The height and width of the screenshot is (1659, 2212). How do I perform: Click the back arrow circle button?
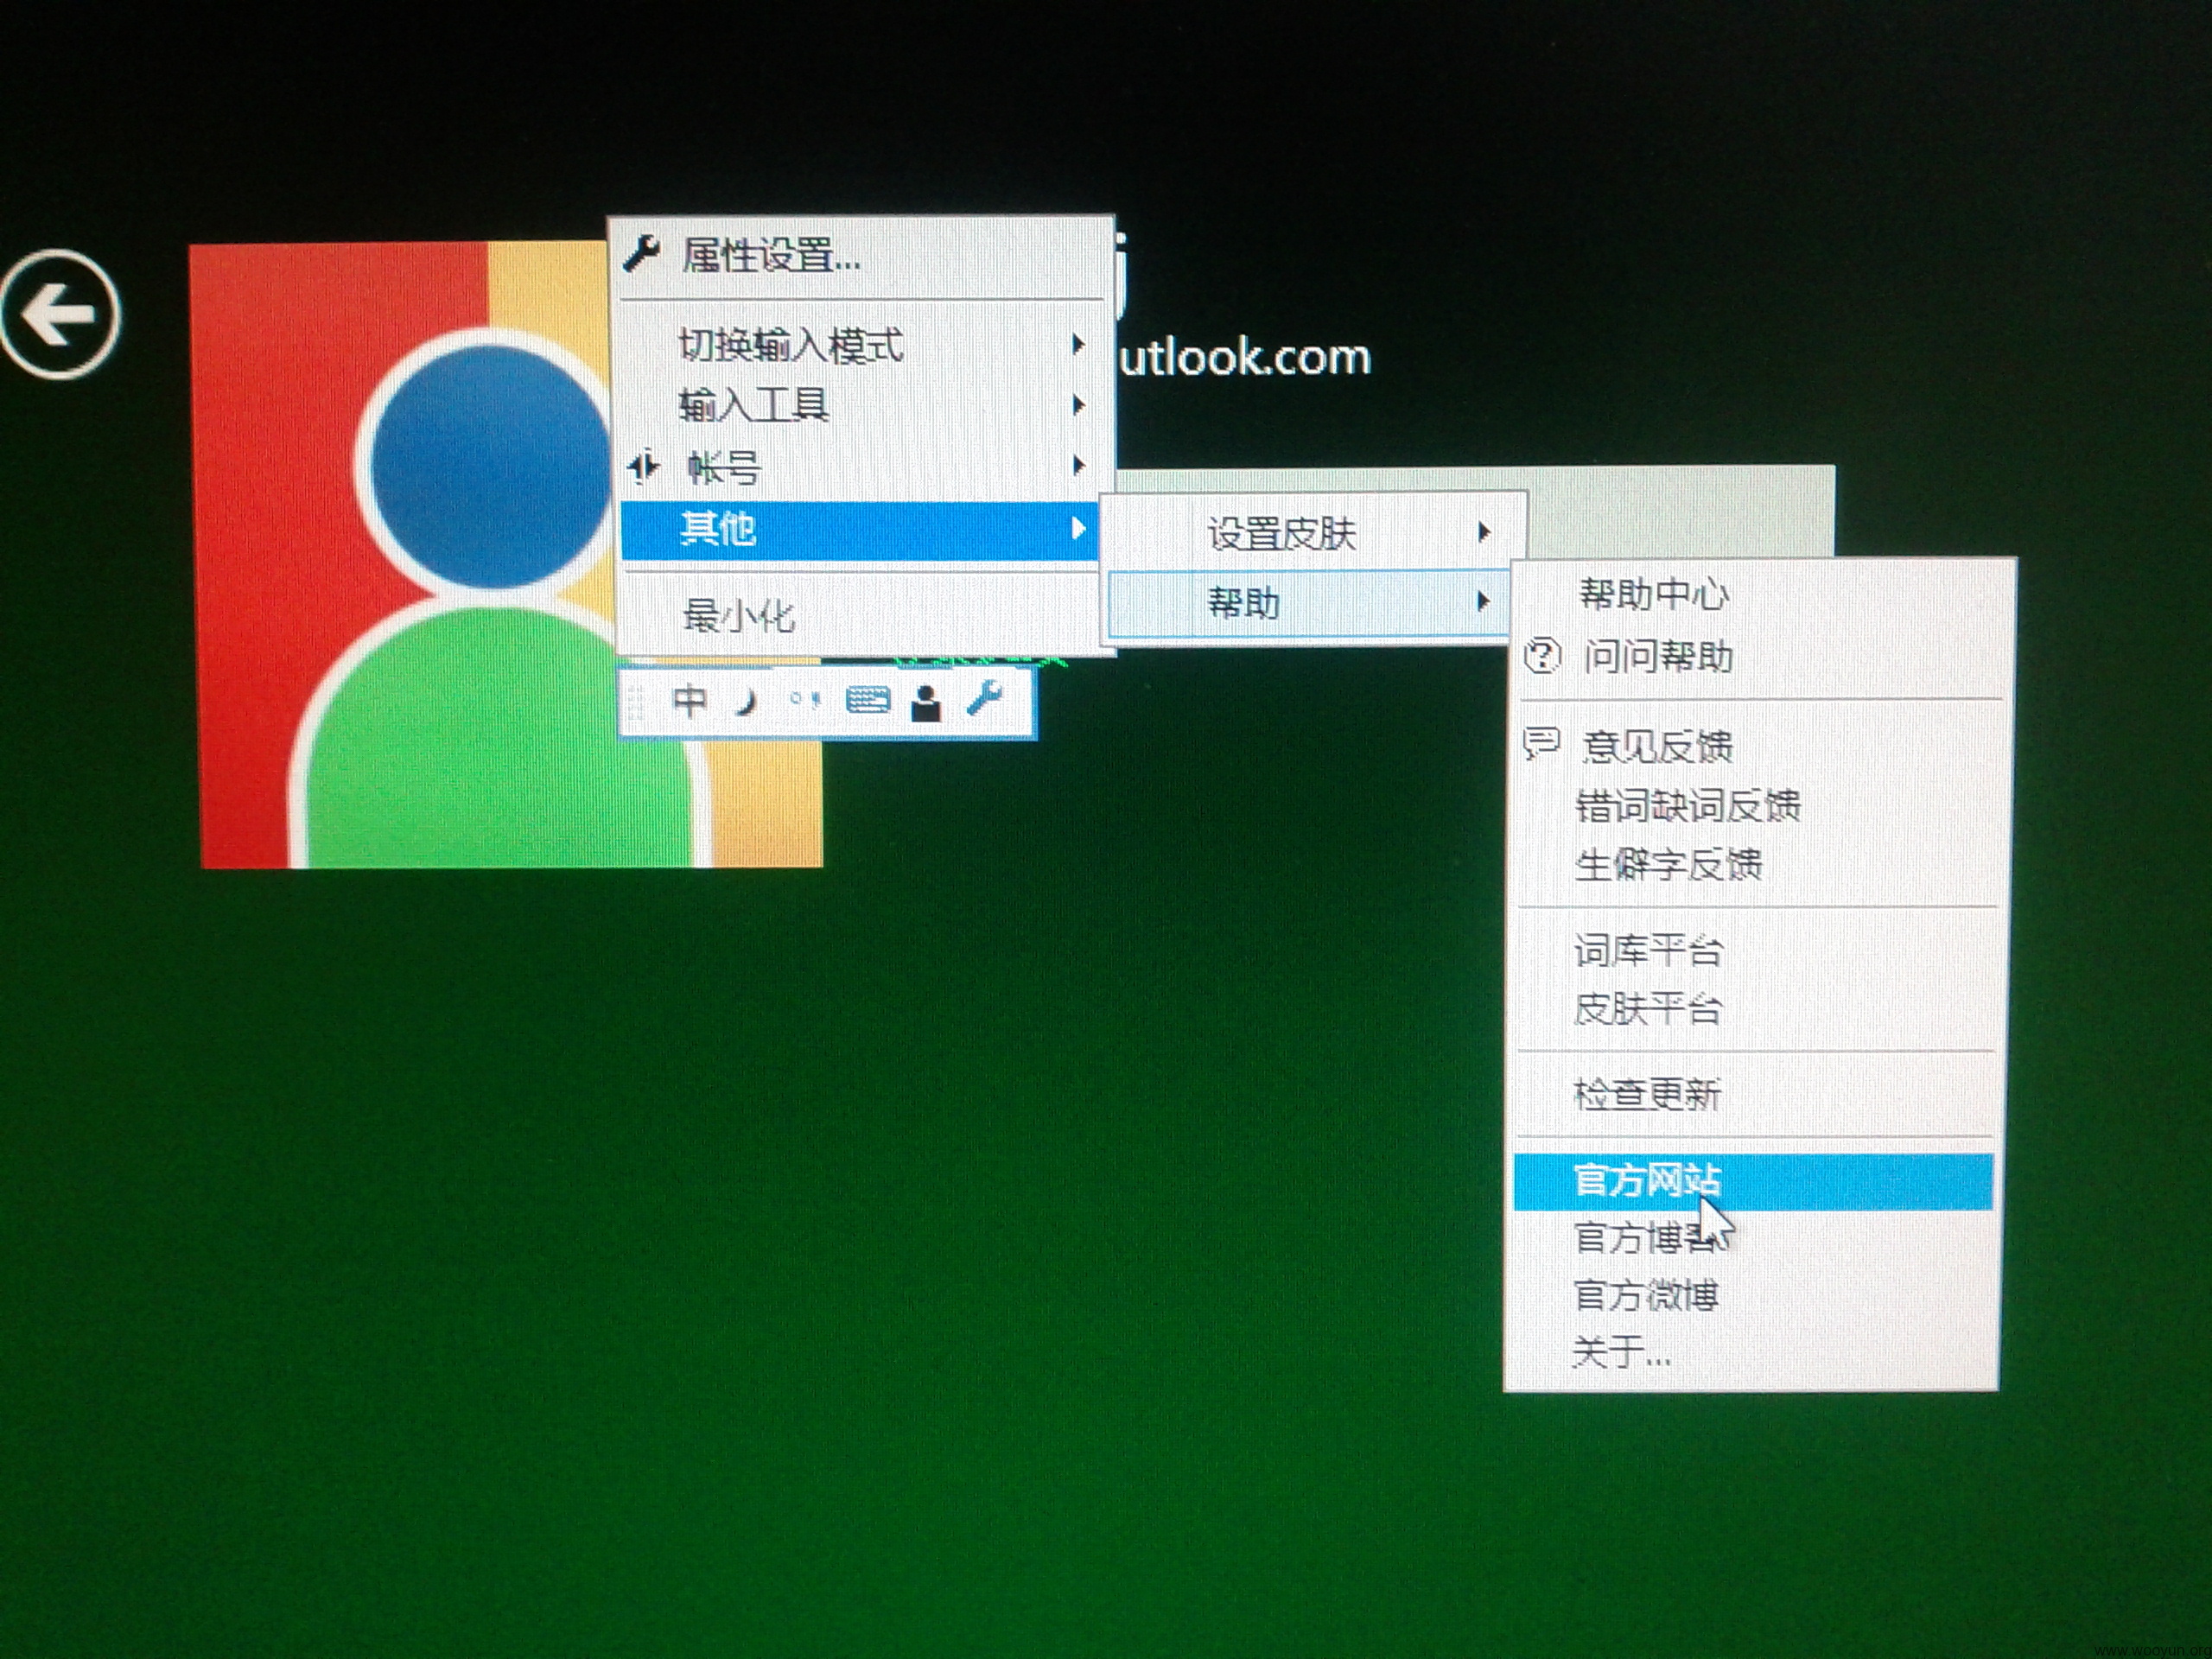coord(60,315)
